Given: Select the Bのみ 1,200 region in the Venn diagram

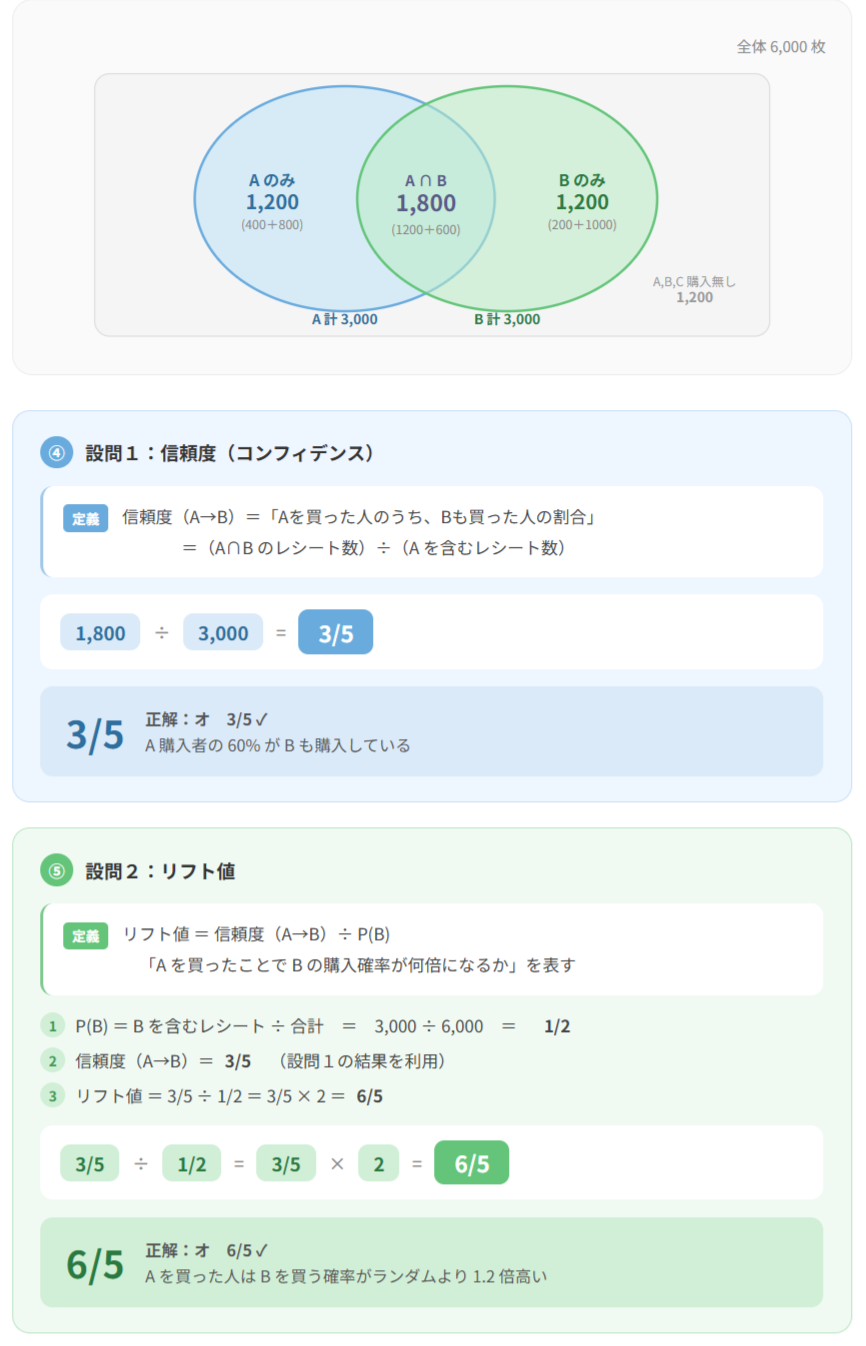Looking at the screenshot, I should (582, 201).
